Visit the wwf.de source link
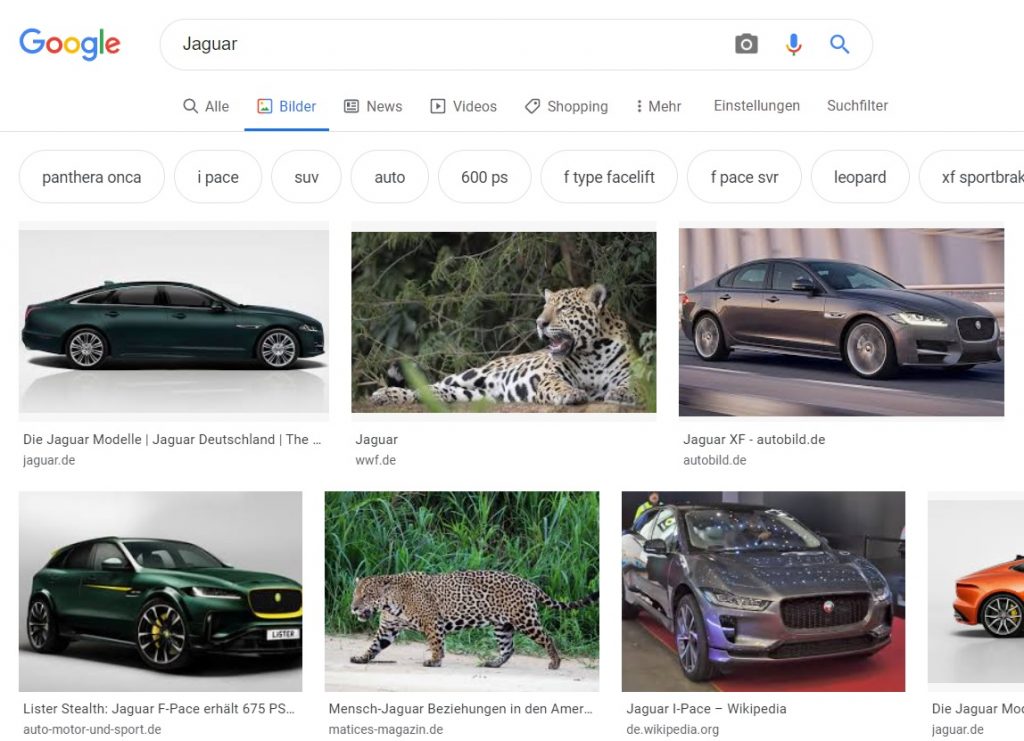 coord(376,460)
